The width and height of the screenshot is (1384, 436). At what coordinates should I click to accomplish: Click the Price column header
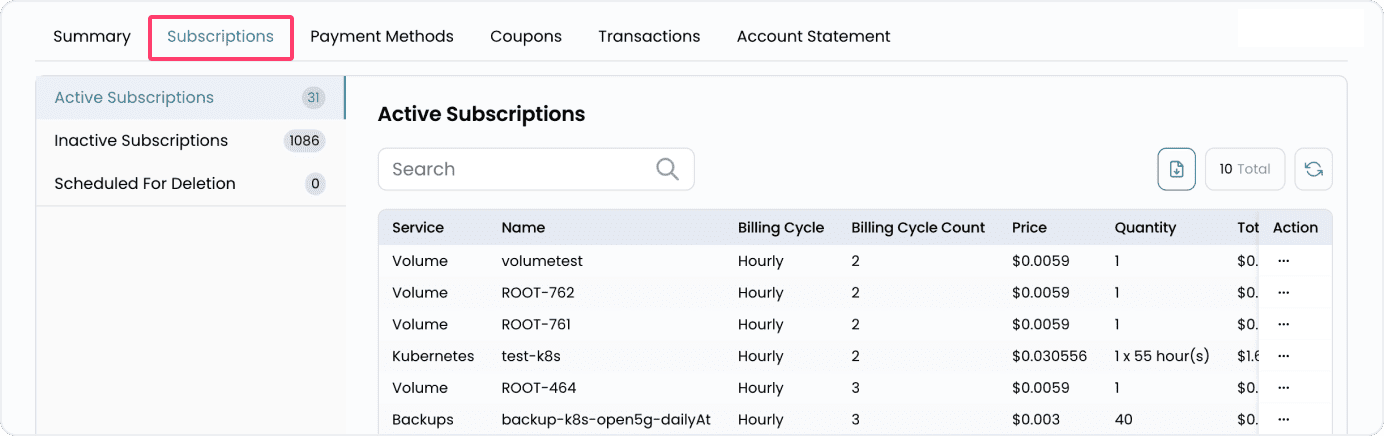pos(1030,228)
